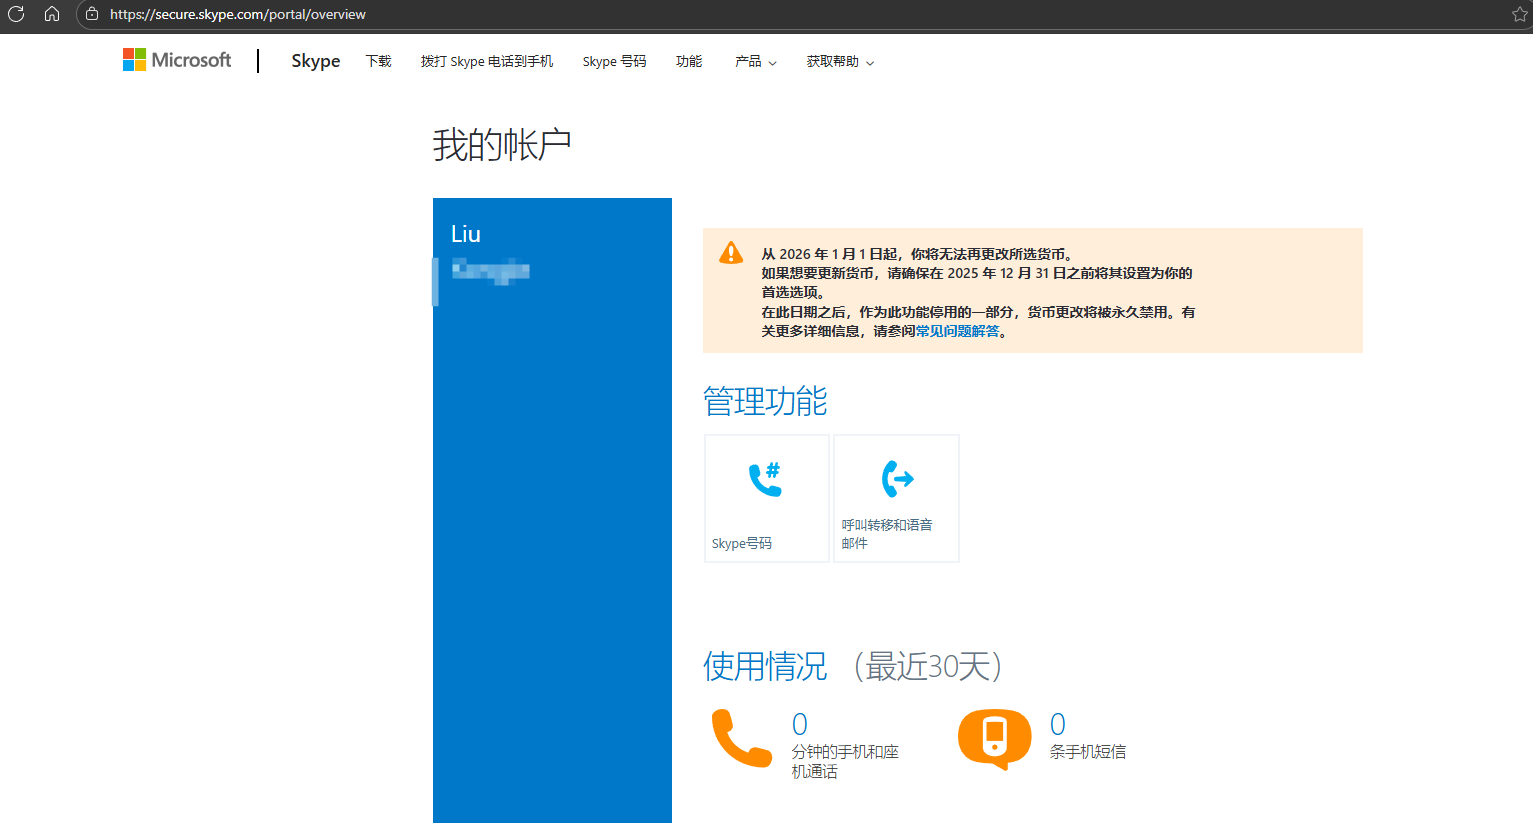Select the blue profile sidebar panel

[552, 500]
